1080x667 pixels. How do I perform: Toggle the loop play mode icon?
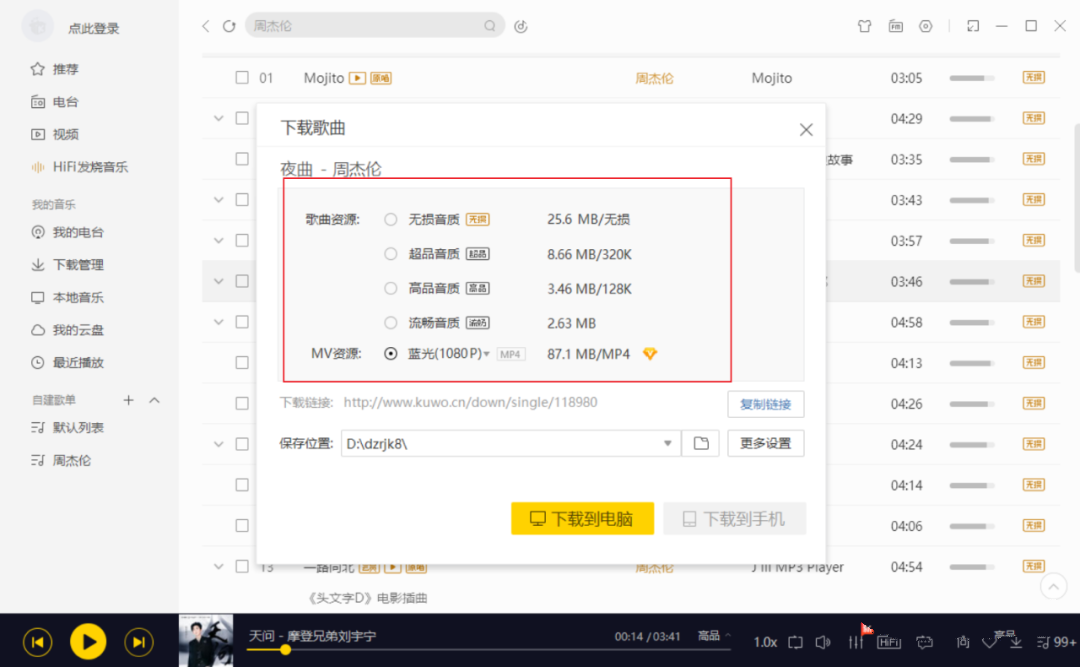(796, 642)
